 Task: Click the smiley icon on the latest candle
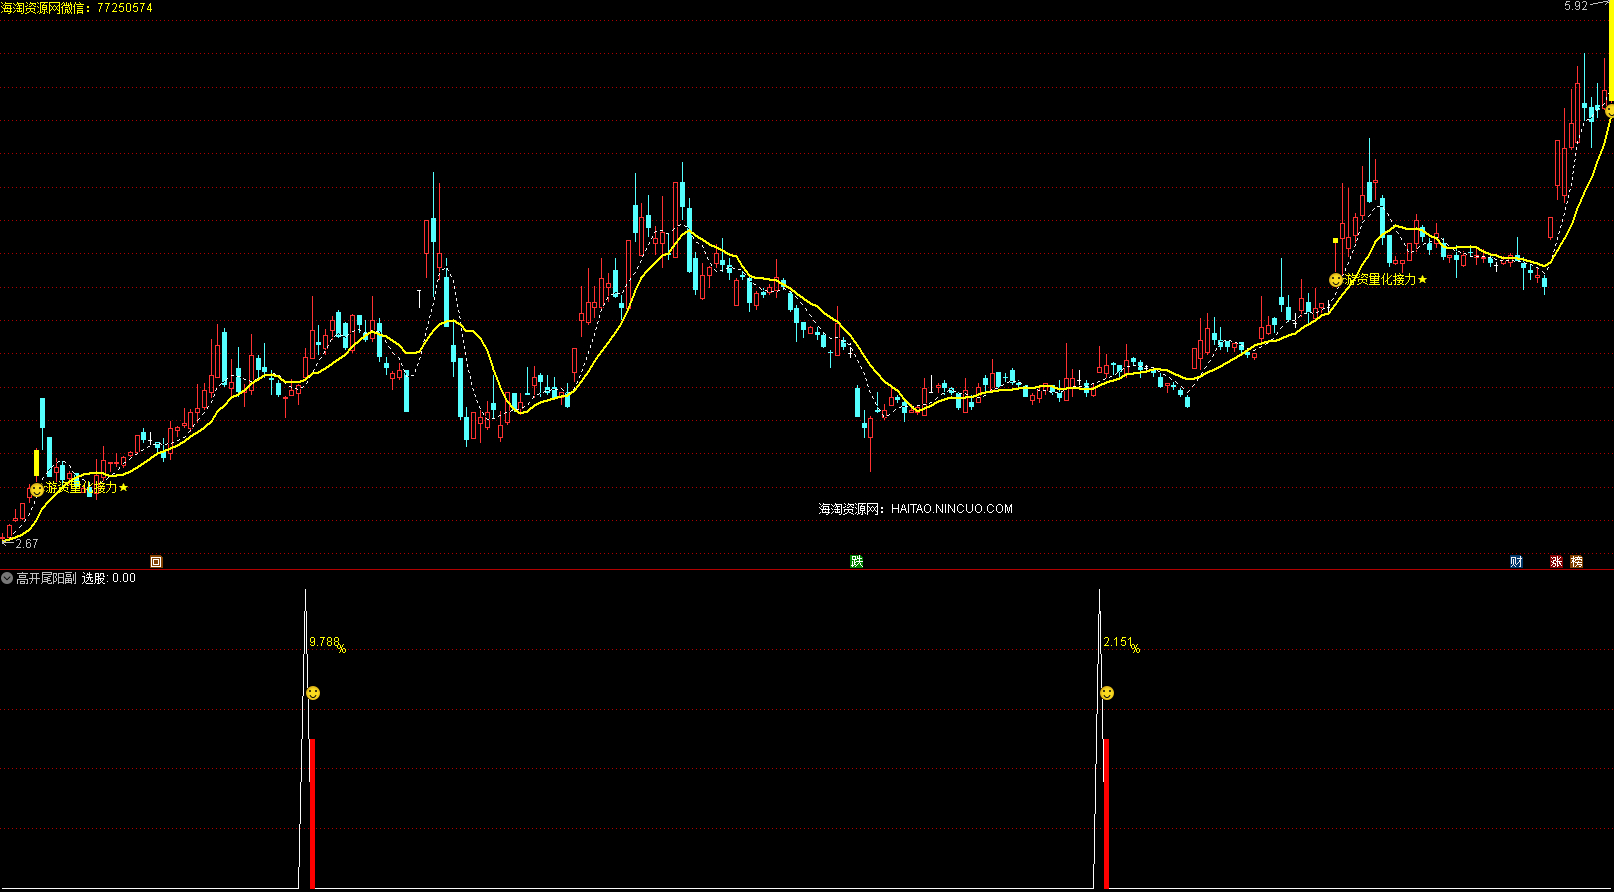point(1609,110)
